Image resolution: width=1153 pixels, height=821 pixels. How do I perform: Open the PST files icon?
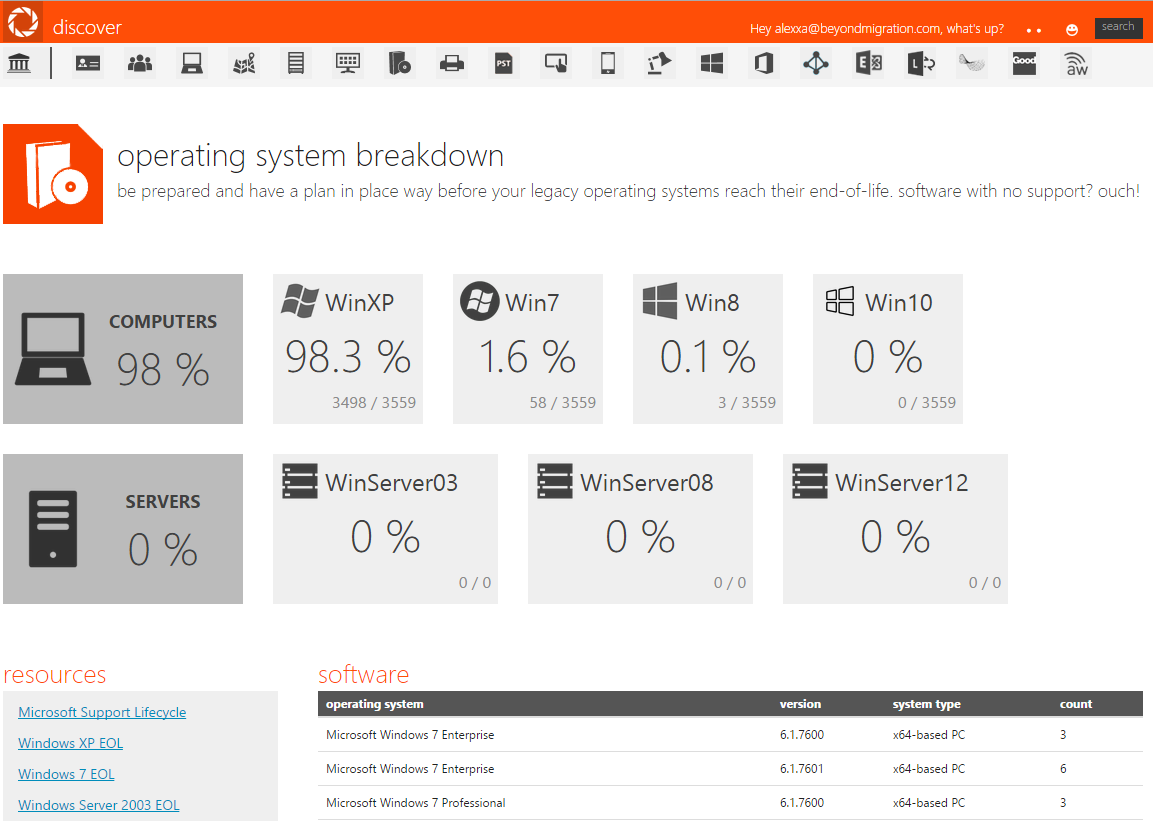(x=504, y=63)
